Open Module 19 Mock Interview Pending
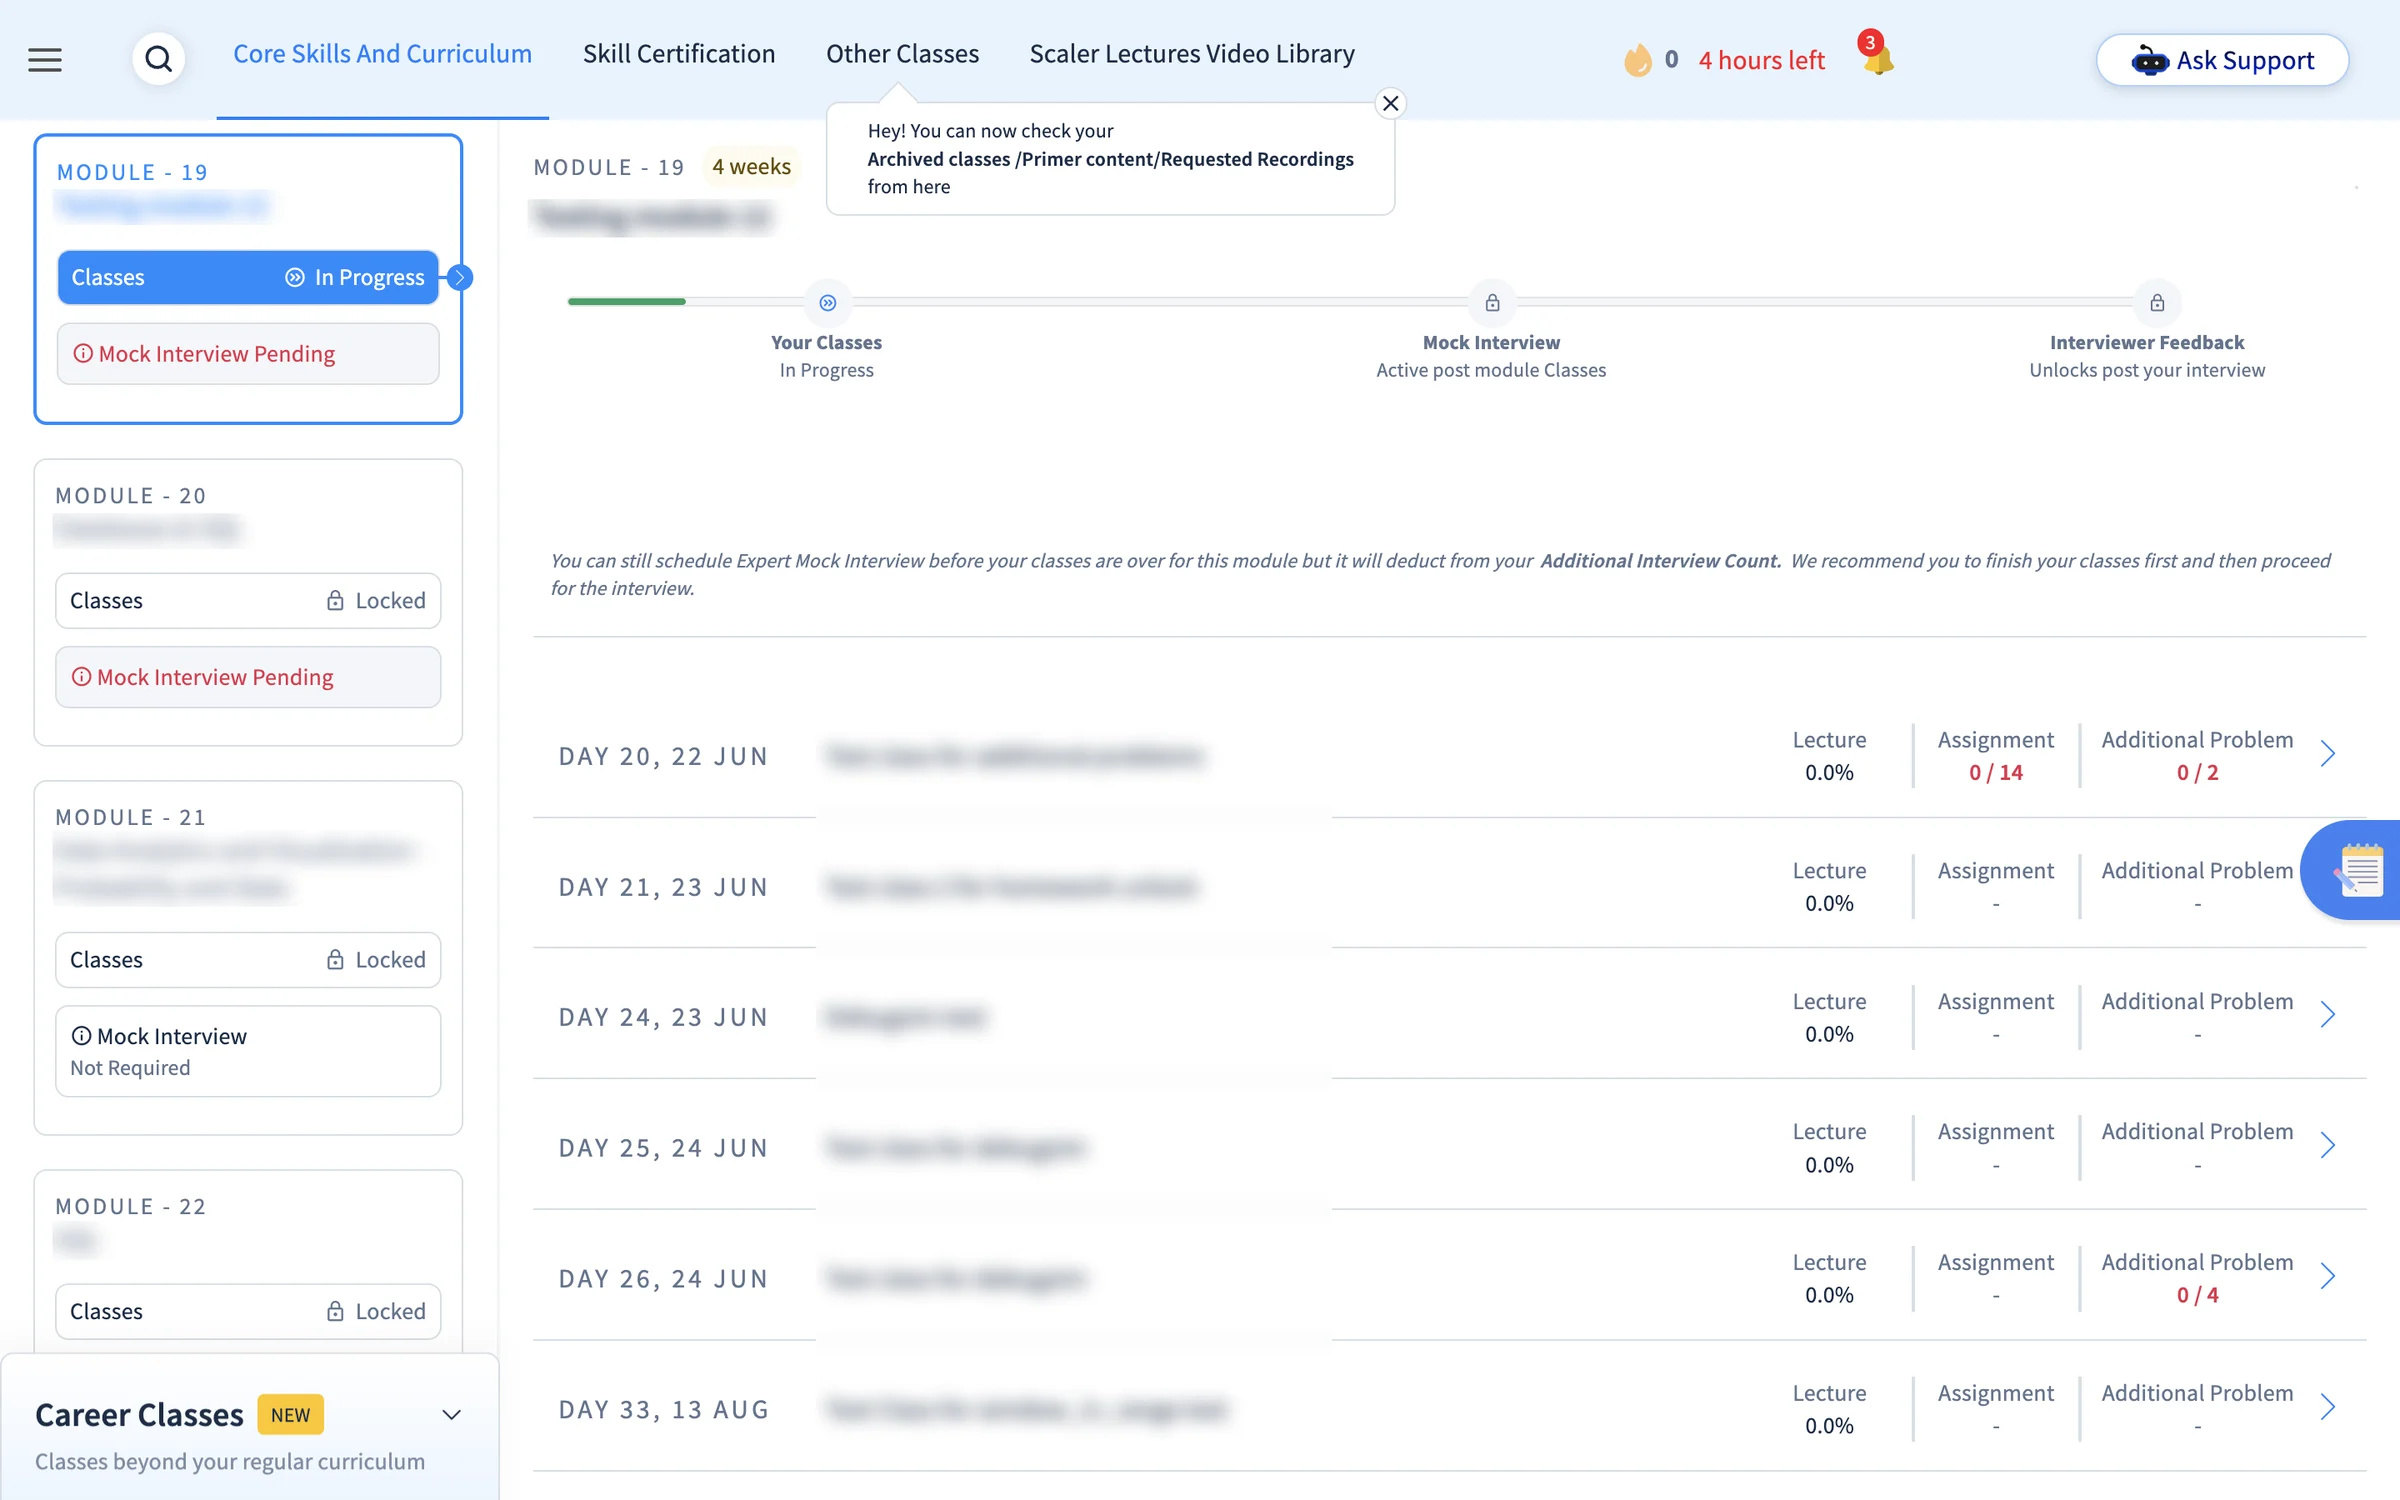2400x1500 pixels. coord(248,353)
